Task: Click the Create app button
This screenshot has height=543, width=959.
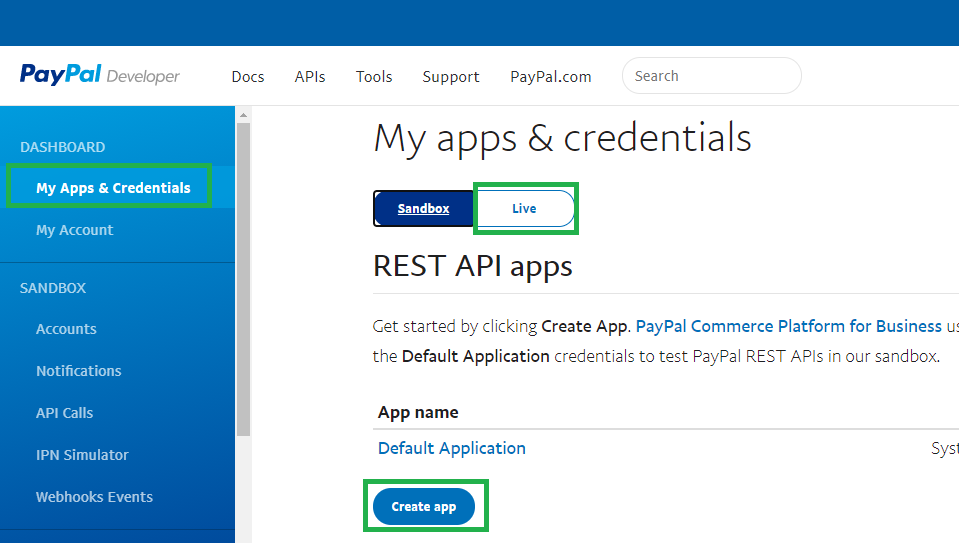Action: click(x=424, y=506)
